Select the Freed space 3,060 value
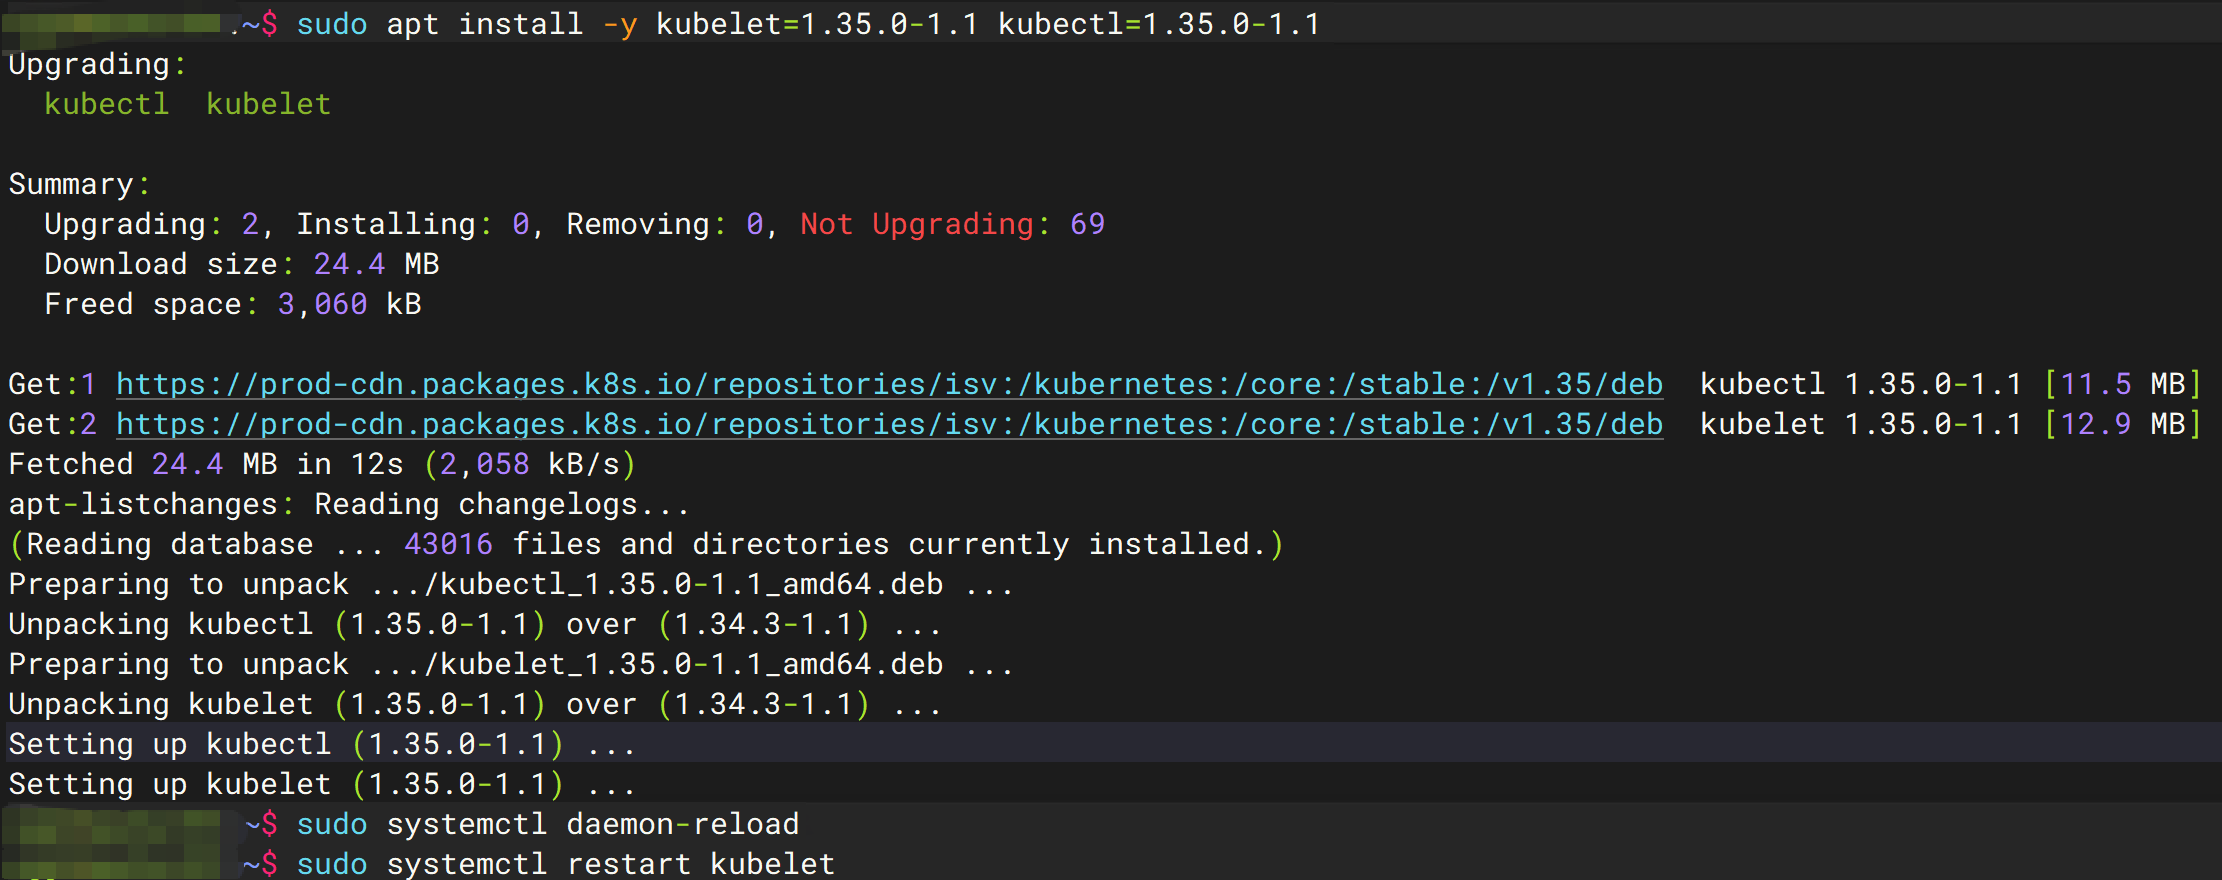This screenshot has width=2222, height=880. (x=322, y=304)
